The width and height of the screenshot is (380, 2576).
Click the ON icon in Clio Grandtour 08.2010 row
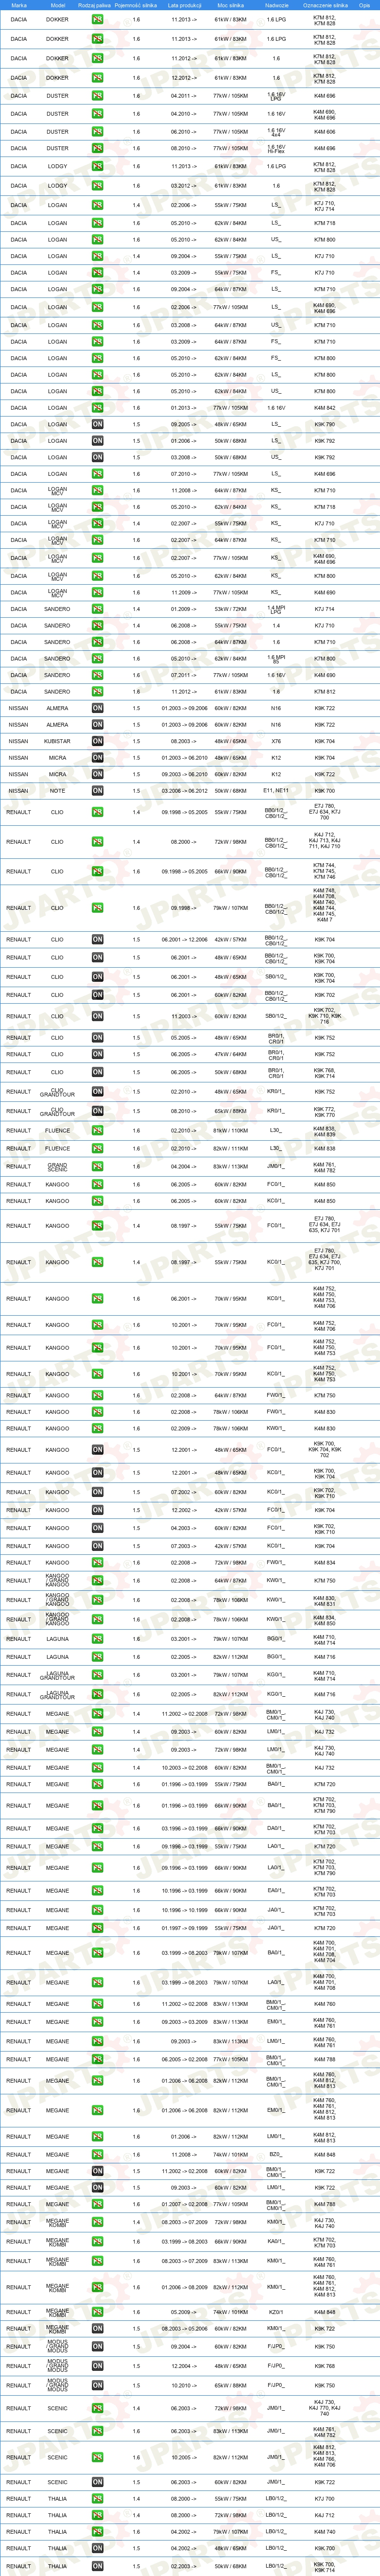(97, 1111)
